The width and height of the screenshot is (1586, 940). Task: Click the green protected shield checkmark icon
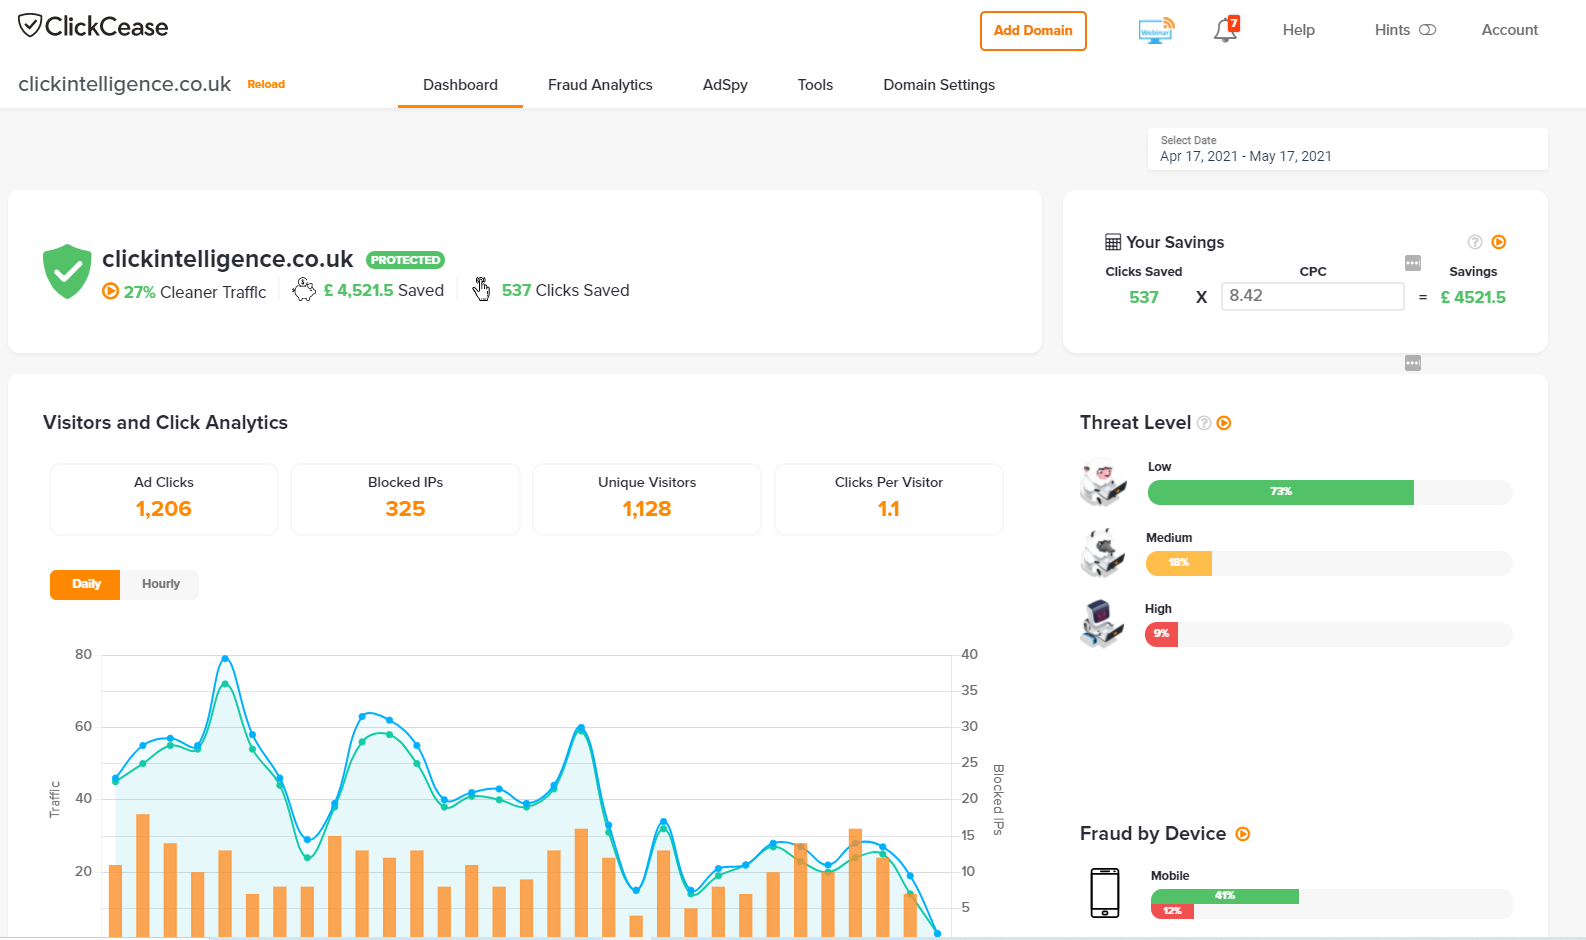pos(67,271)
